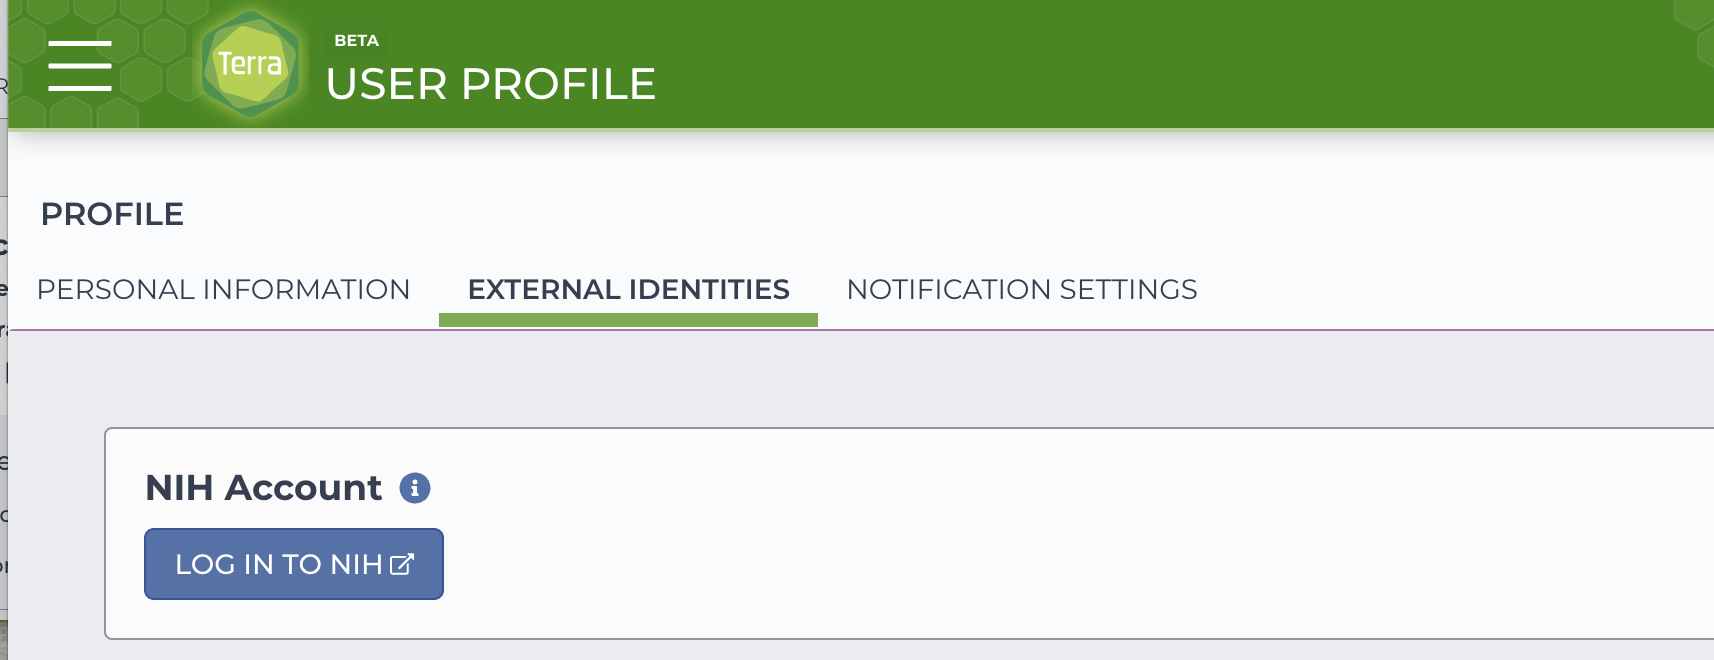Open Notification Settings tab
Screen dimensions: 1714x660
click(x=1022, y=289)
